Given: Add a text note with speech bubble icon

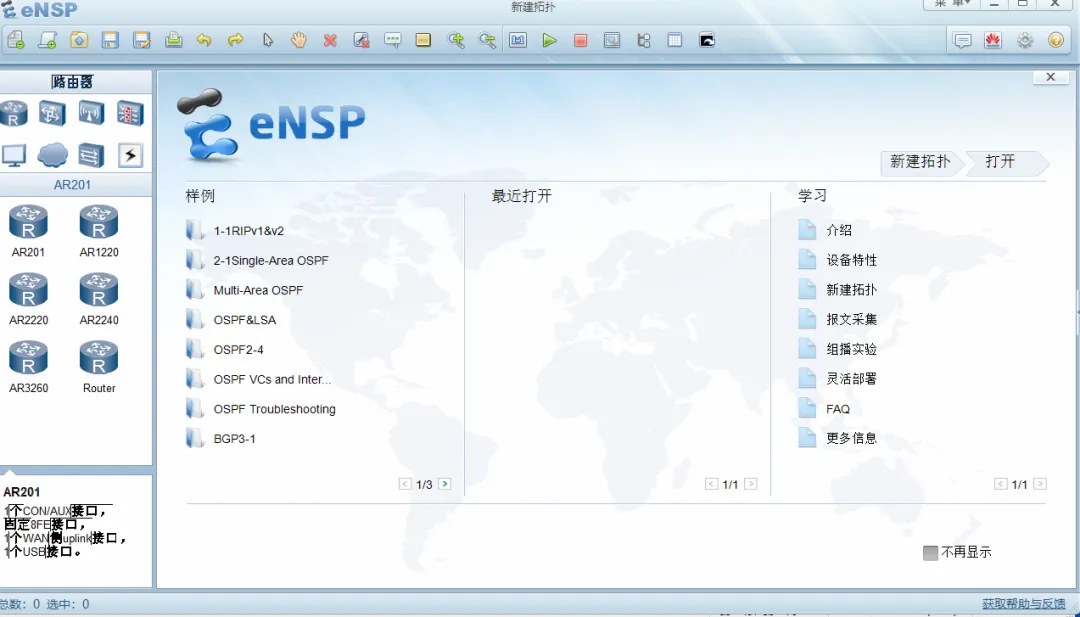Looking at the screenshot, I should 393,40.
